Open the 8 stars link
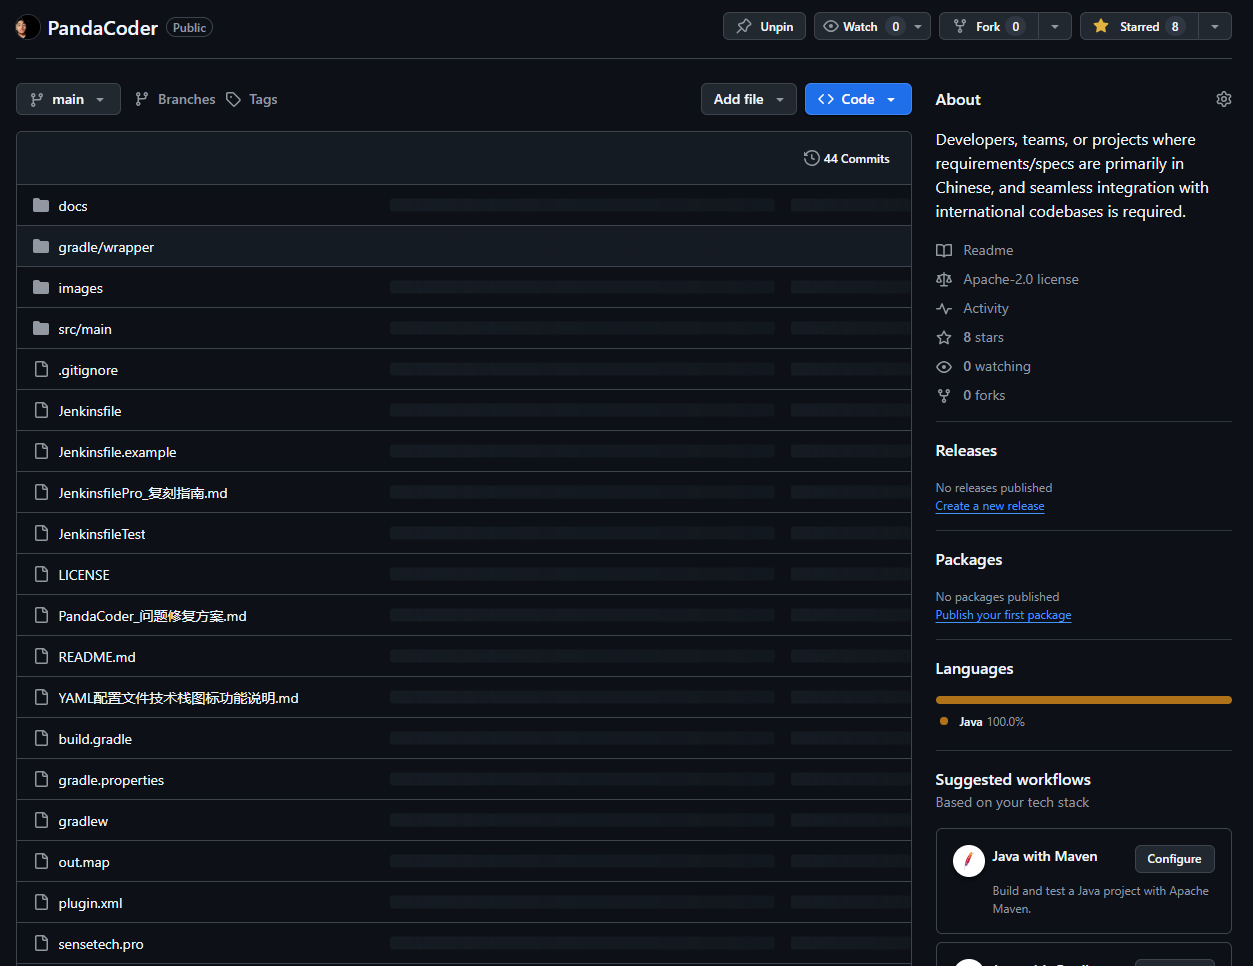Viewport: 1253px width, 966px height. pos(983,337)
